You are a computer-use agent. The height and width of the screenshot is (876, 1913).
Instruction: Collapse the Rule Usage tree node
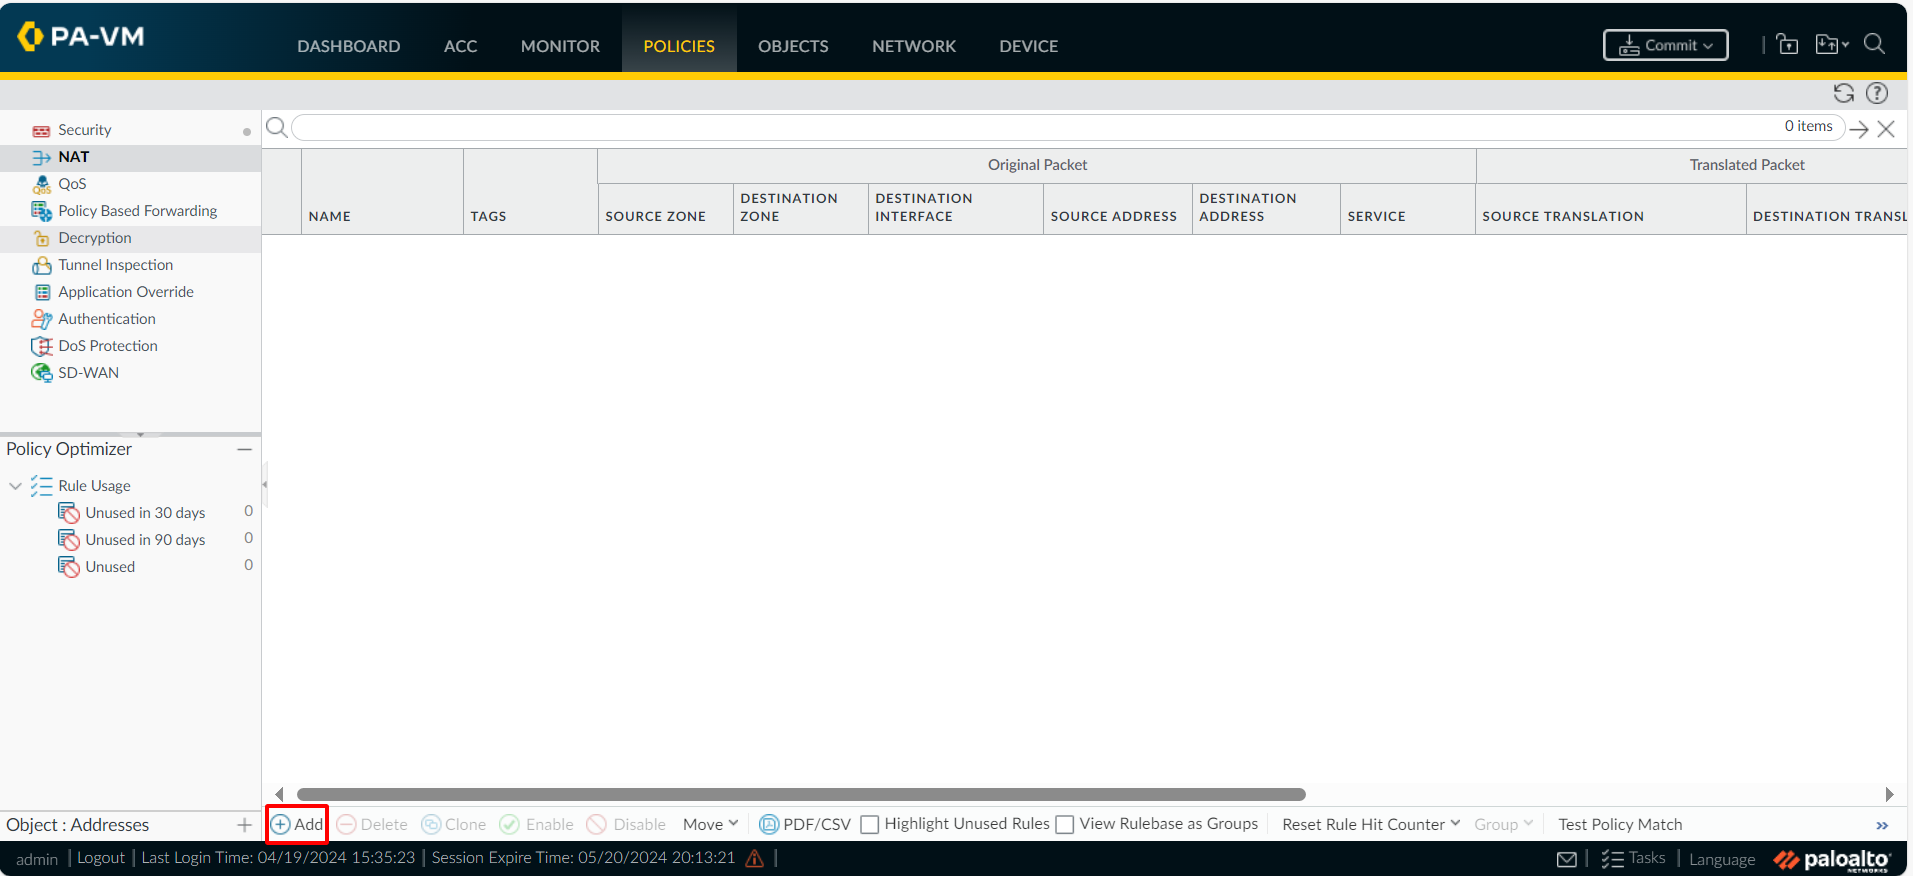[x=15, y=486]
